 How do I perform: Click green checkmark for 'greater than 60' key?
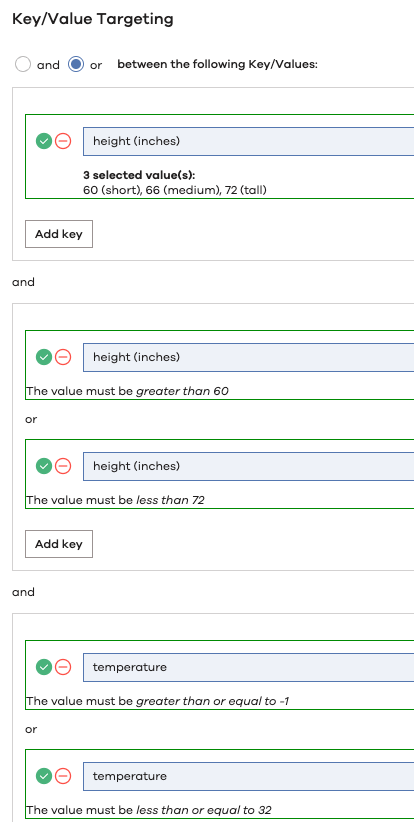pos(44,357)
